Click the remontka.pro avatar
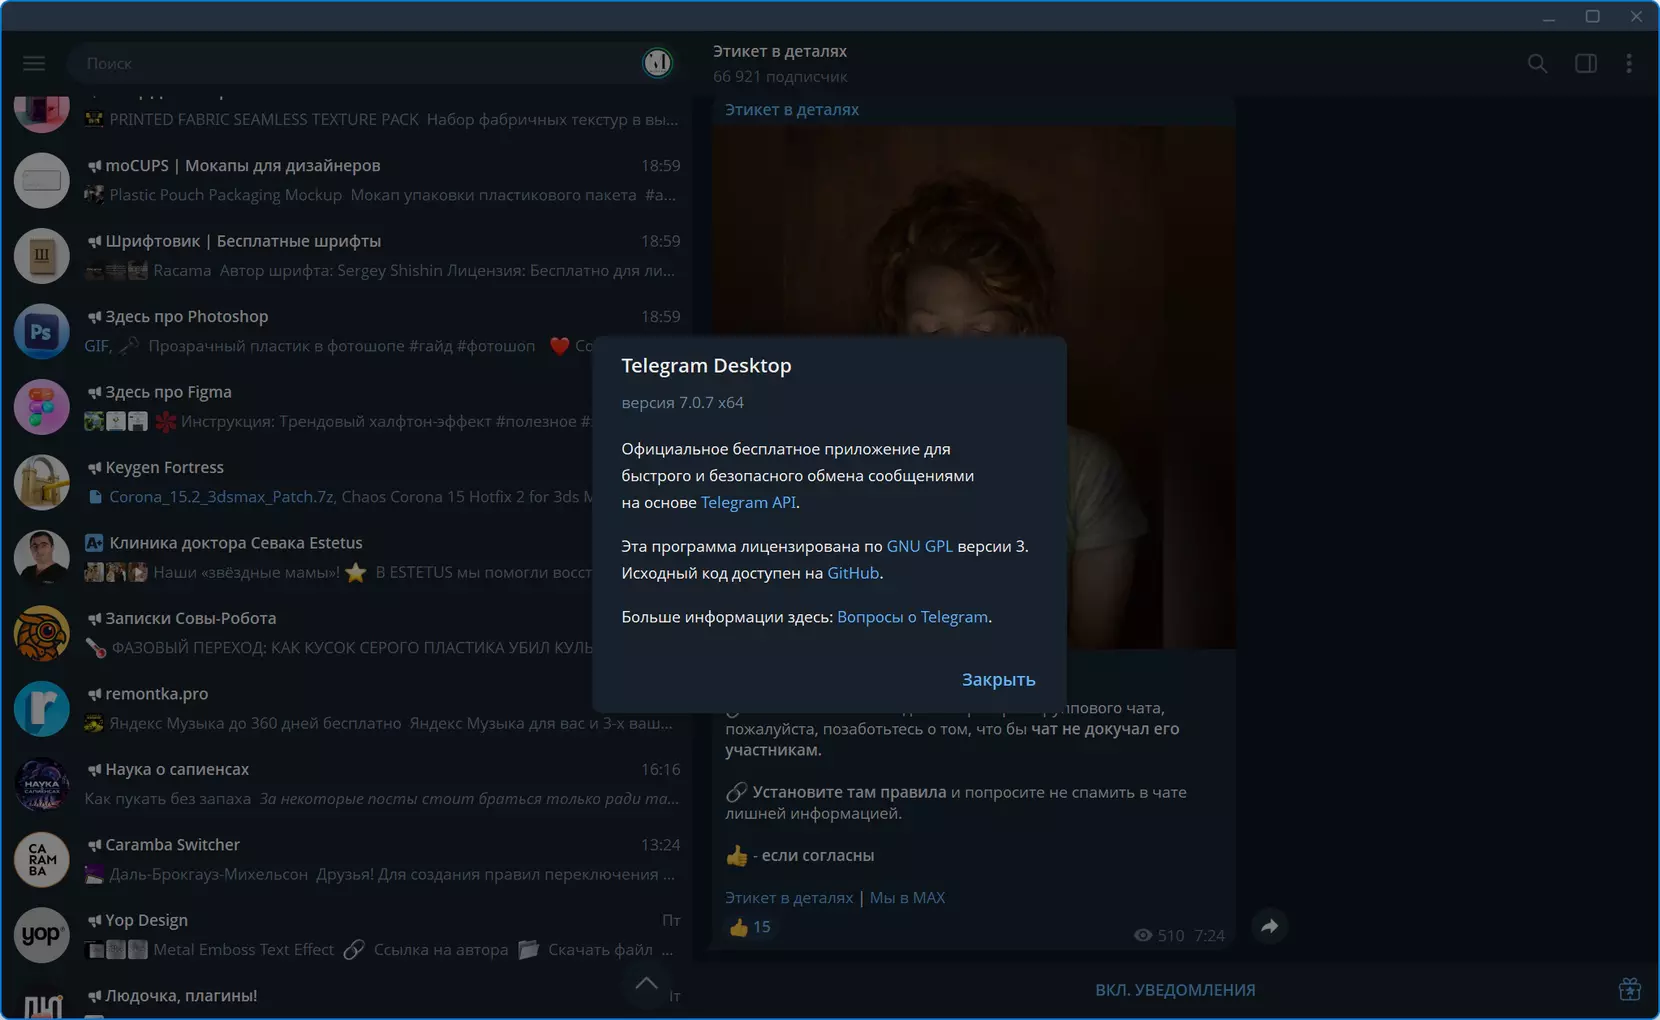 pos(42,709)
